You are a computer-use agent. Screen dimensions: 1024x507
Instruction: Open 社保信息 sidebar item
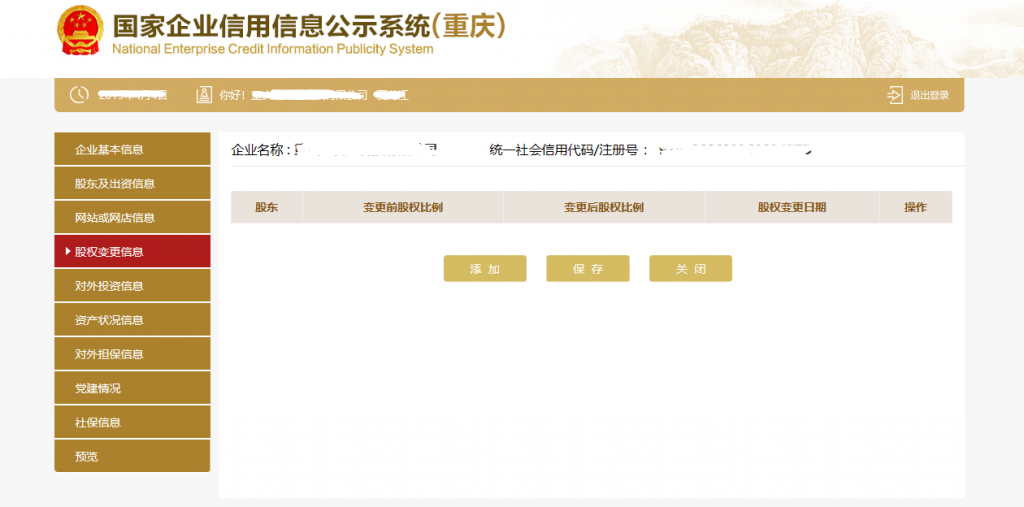coord(133,422)
